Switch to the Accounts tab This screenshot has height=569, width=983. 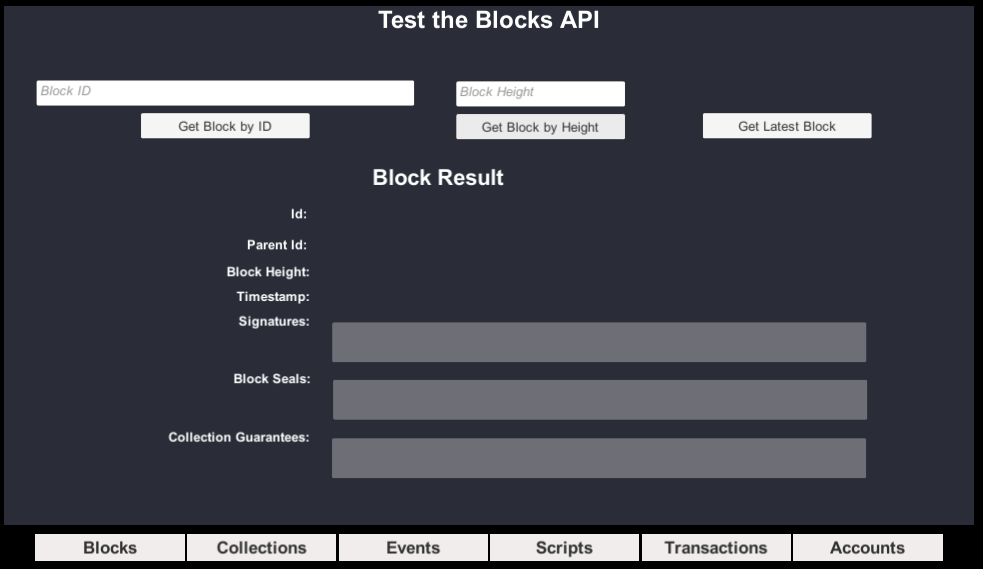(867, 548)
